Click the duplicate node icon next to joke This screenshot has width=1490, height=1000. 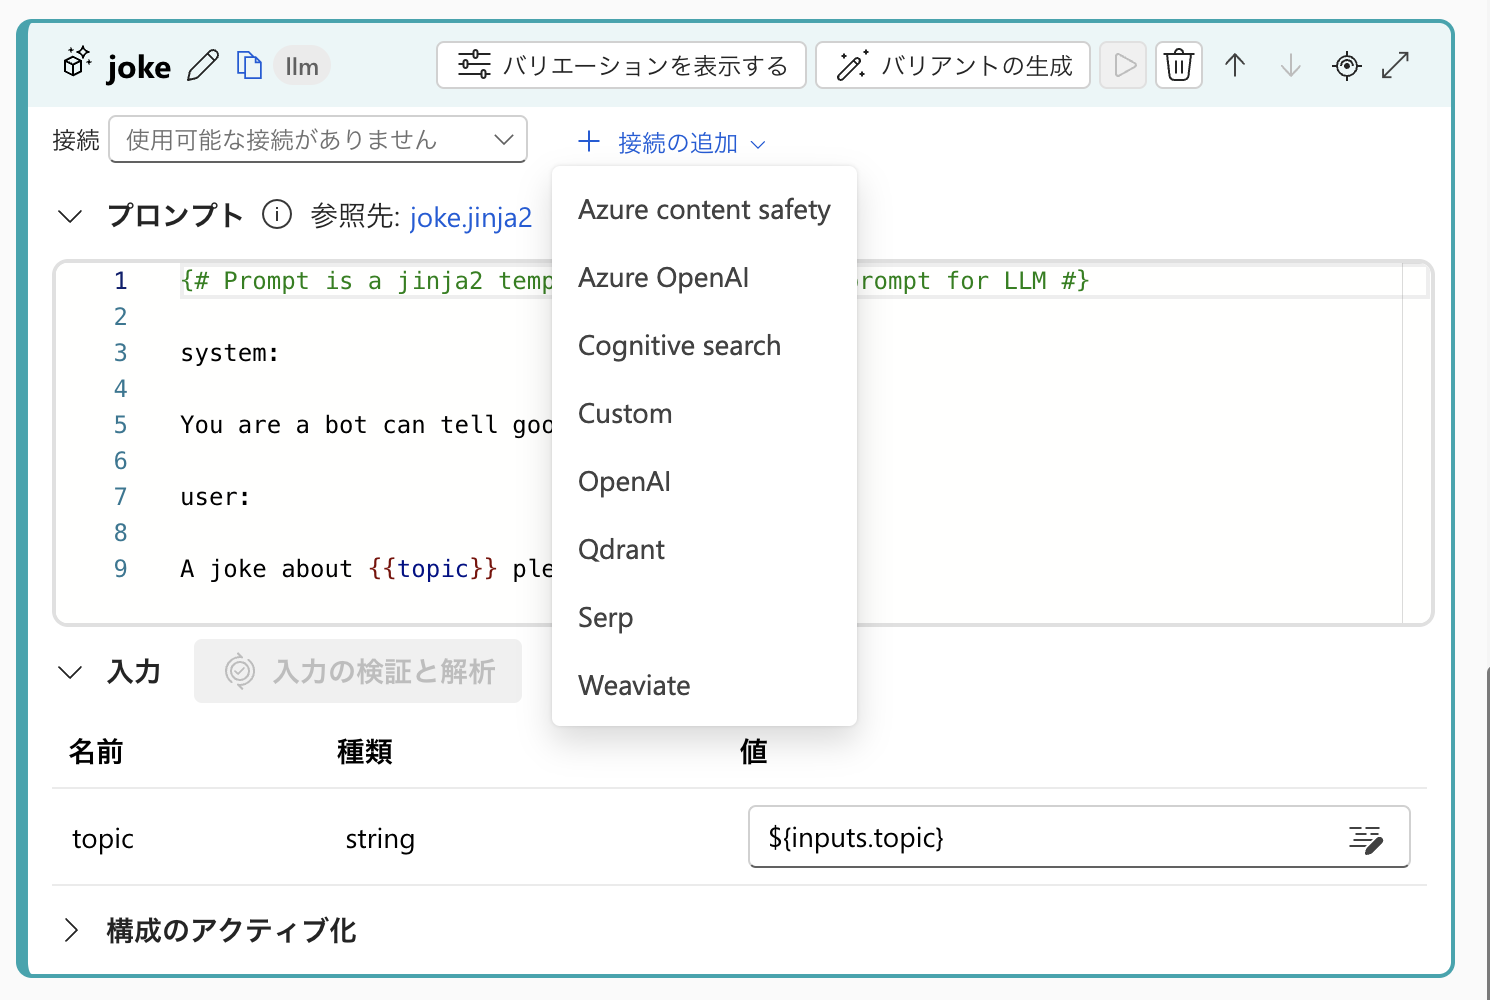(x=249, y=65)
